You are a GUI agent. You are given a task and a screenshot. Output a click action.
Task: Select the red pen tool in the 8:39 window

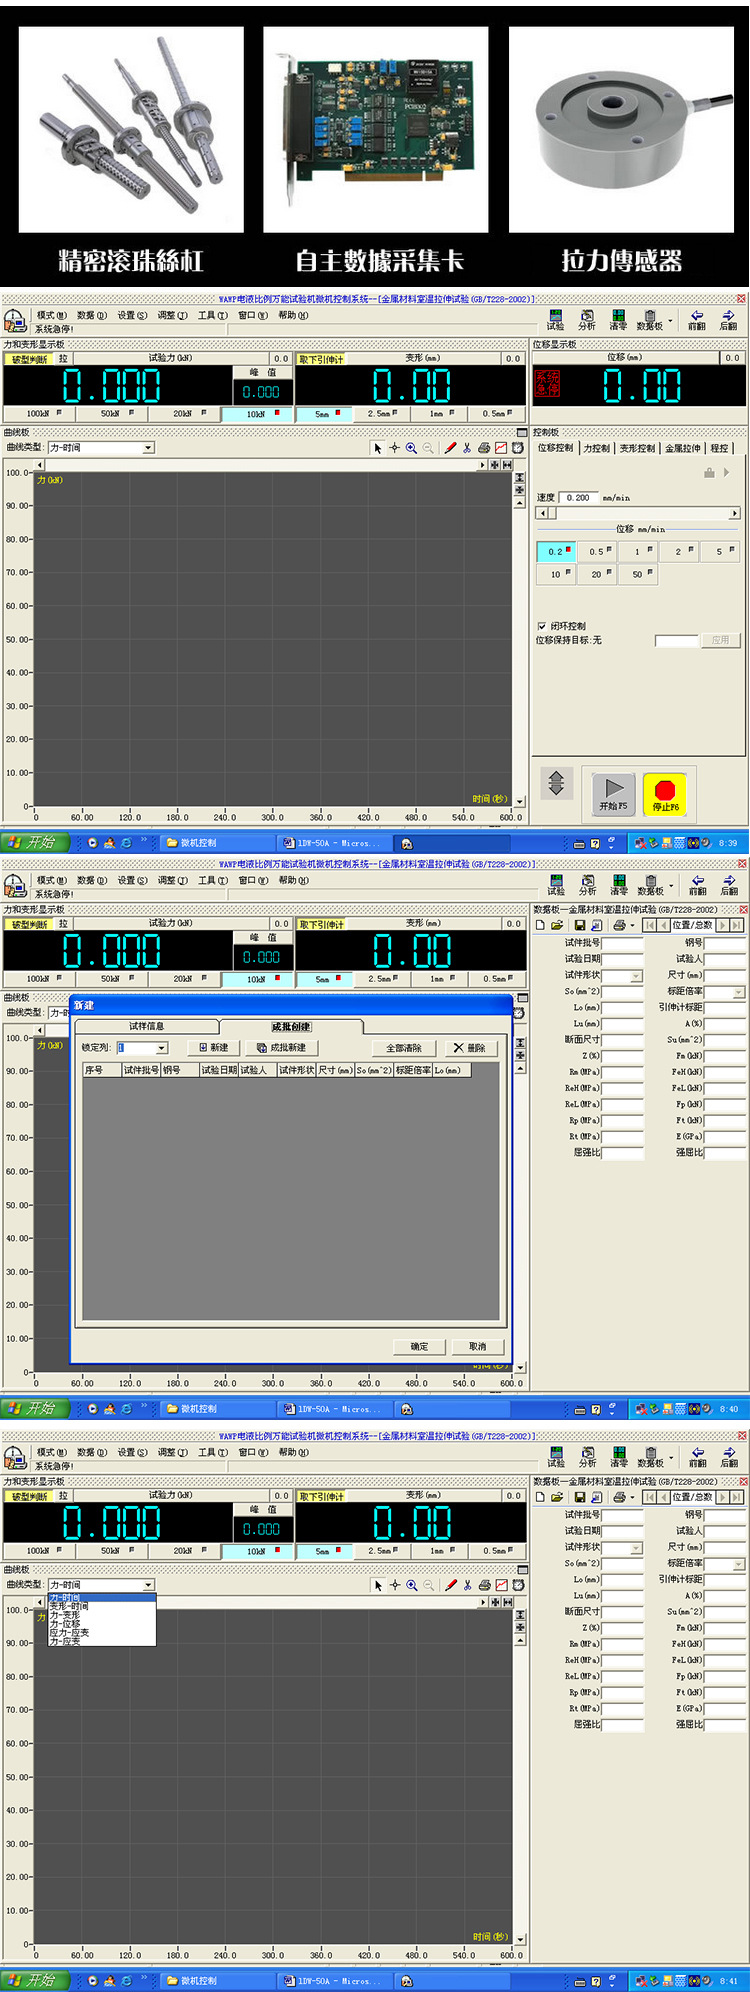click(x=450, y=448)
